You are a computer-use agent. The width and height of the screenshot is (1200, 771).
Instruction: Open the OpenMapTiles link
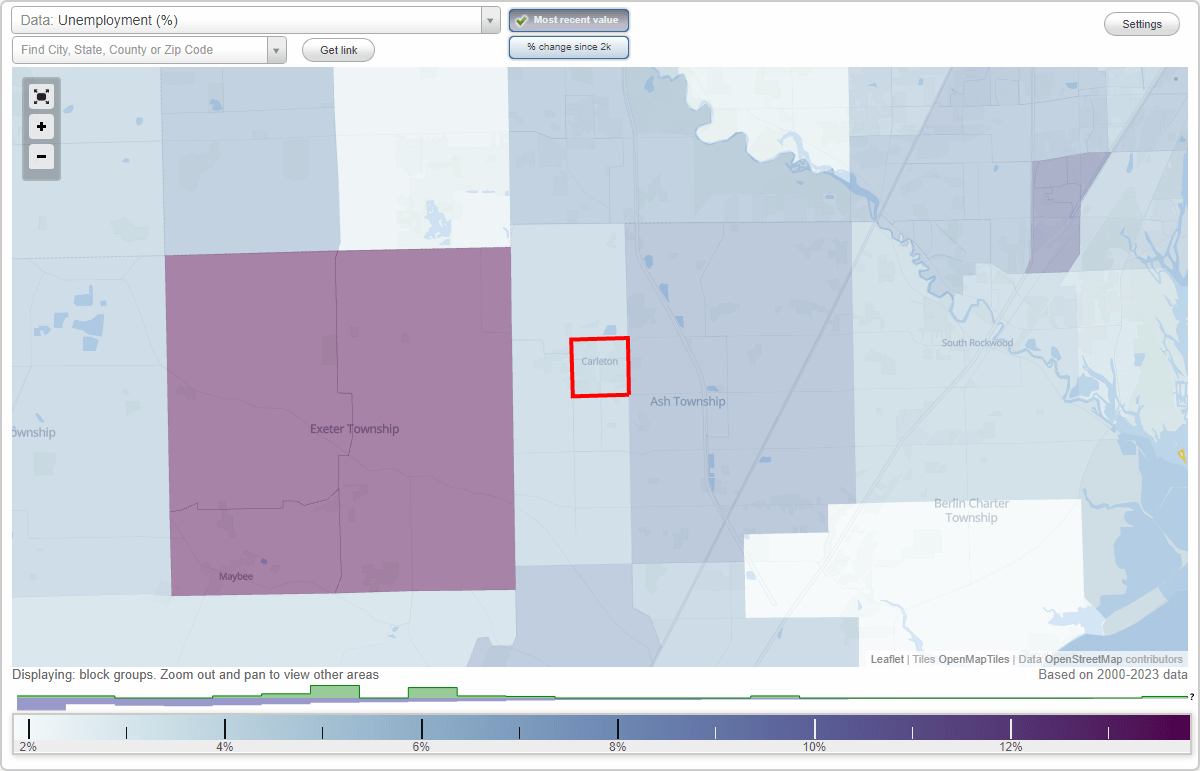tap(972, 659)
